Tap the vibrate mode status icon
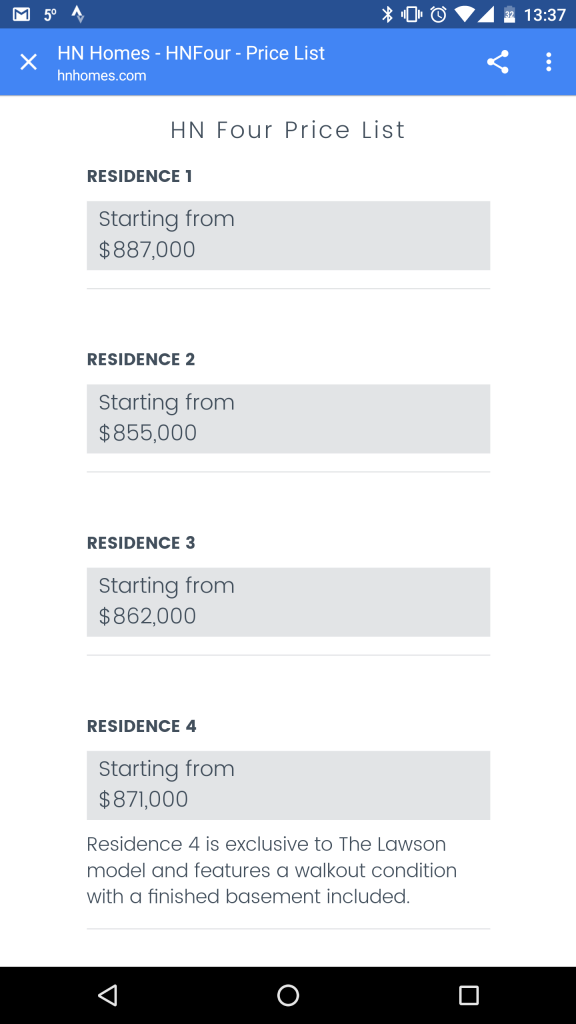The image size is (576, 1024). 411,14
